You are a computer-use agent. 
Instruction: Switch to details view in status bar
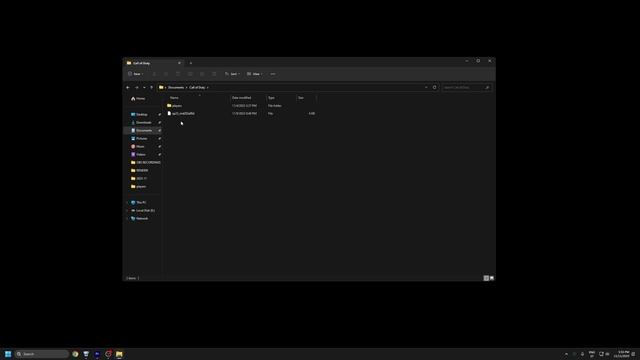(486, 278)
